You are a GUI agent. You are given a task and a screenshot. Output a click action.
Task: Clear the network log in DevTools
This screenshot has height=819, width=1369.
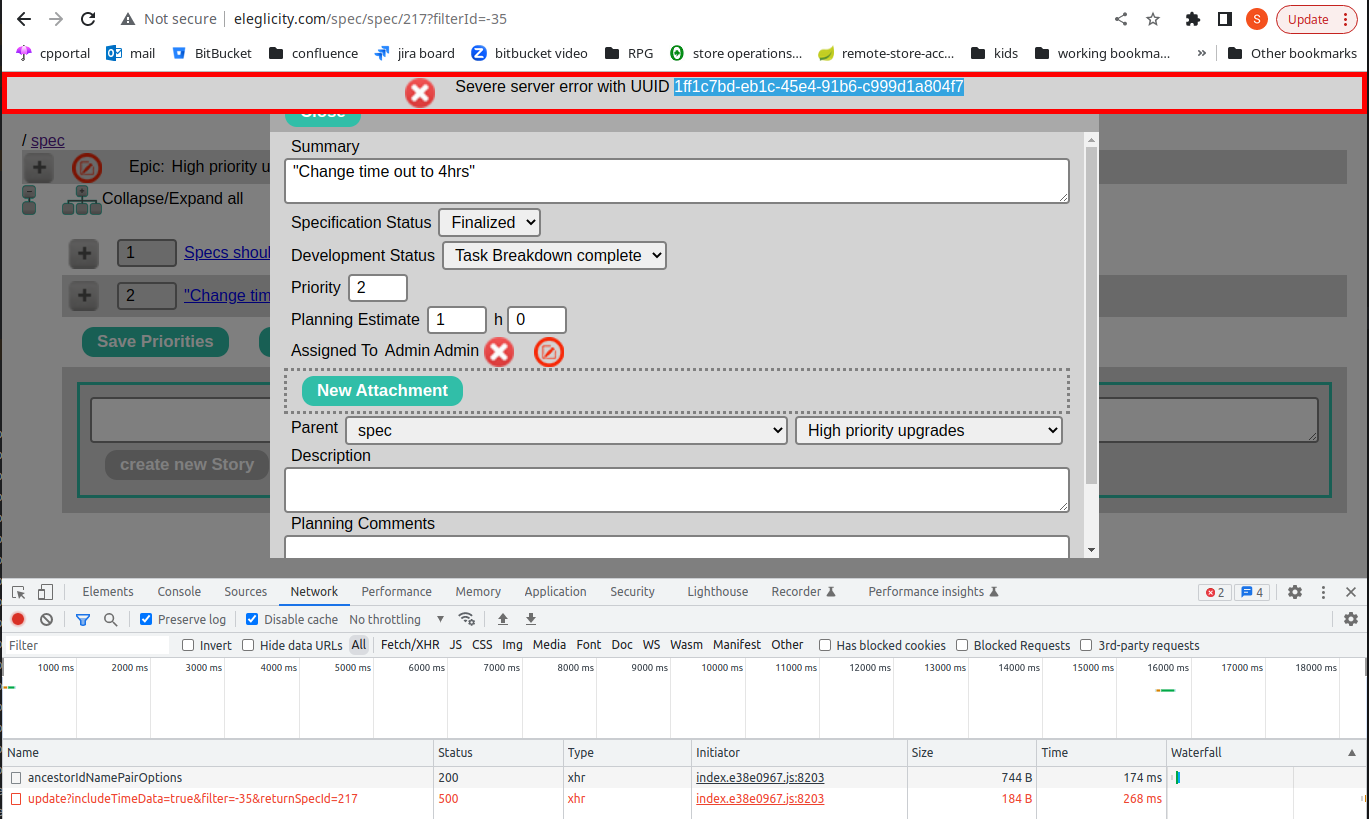click(46, 619)
